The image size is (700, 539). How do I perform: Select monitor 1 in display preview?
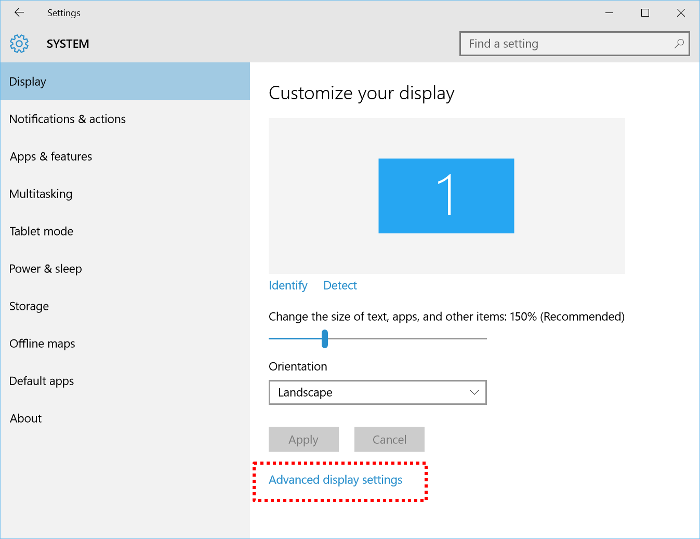point(446,196)
